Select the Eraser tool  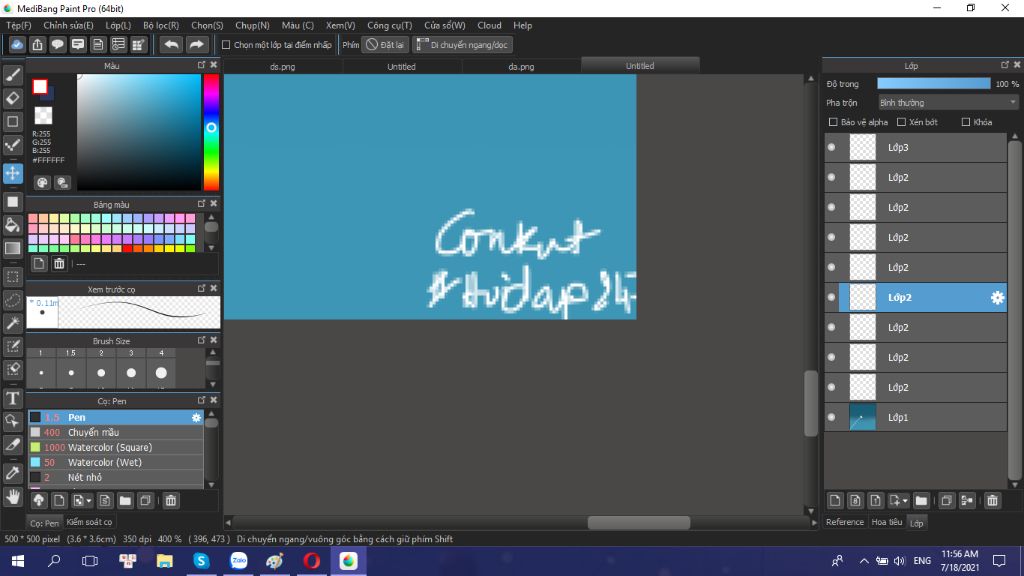pyautogui.click(x=12, y=98)
